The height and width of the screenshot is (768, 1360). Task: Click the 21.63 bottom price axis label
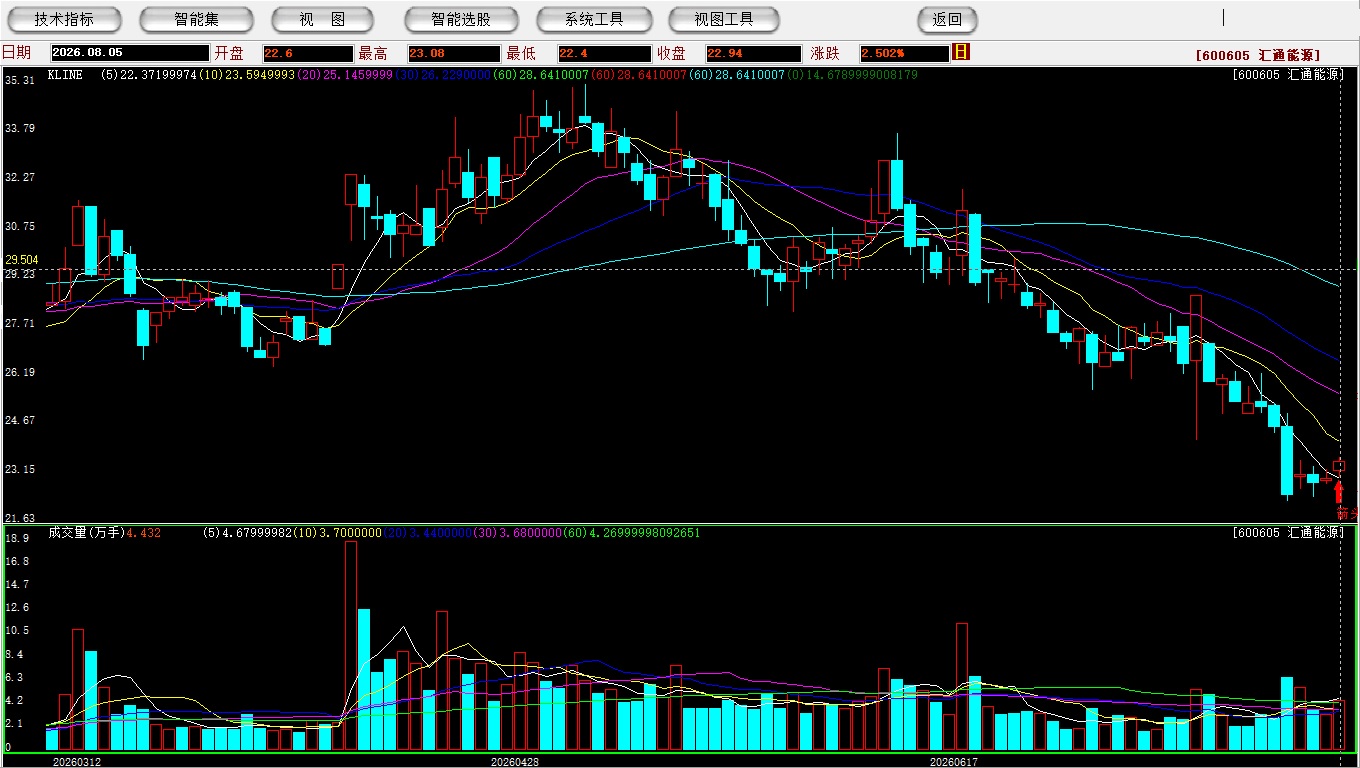20,518
